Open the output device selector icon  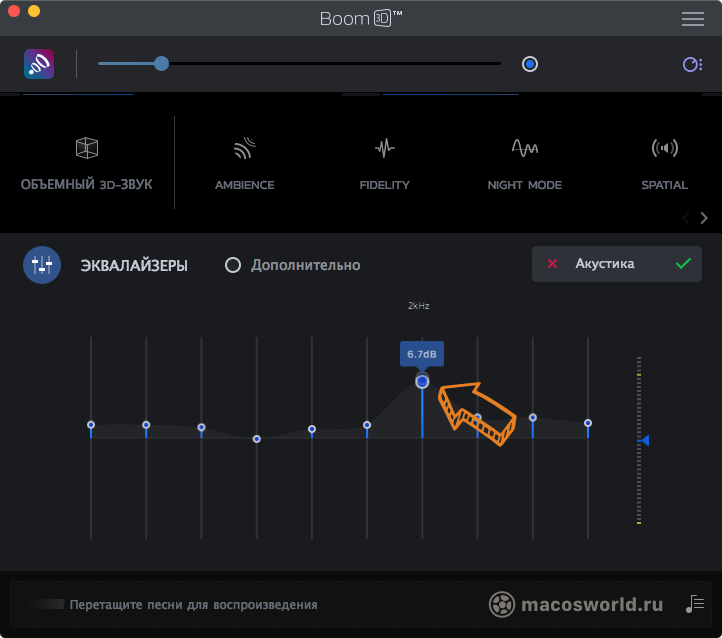tap(692, 64)
